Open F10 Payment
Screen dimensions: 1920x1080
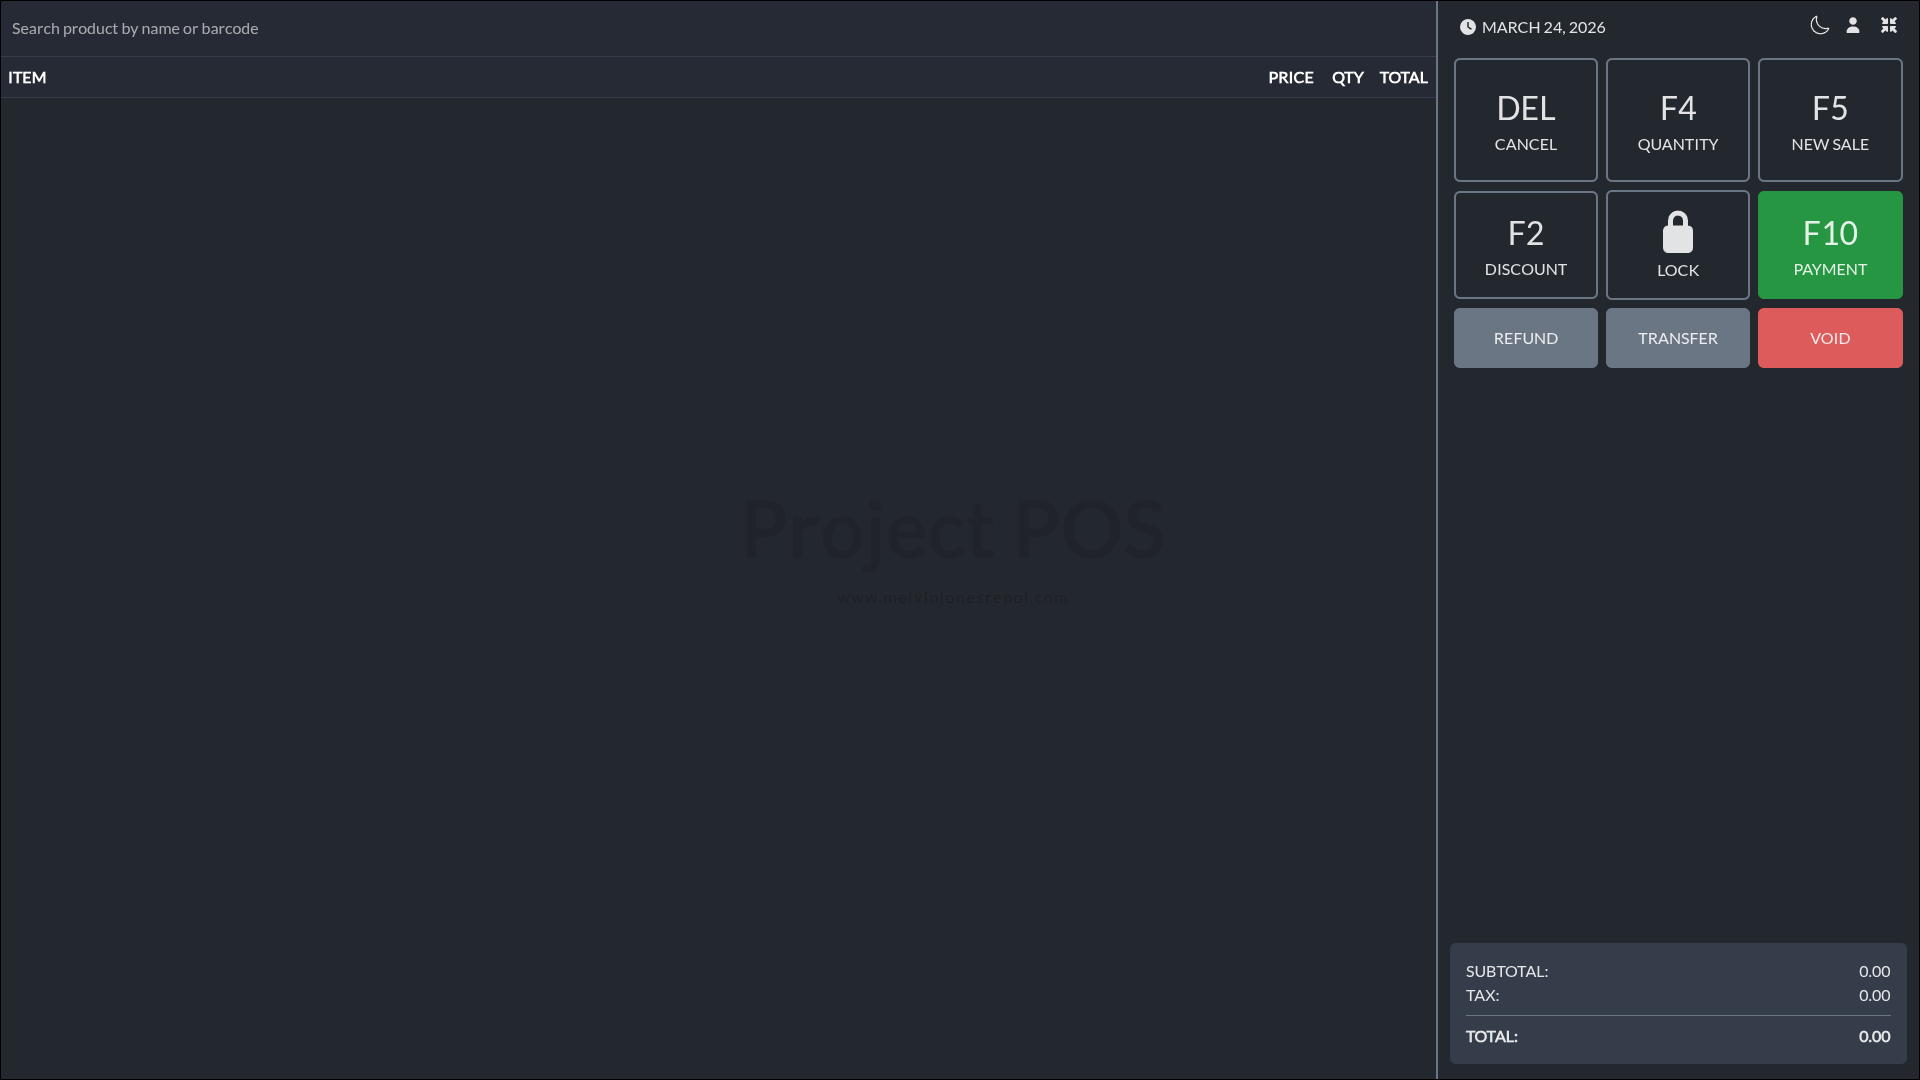(x=1829, y=245)
